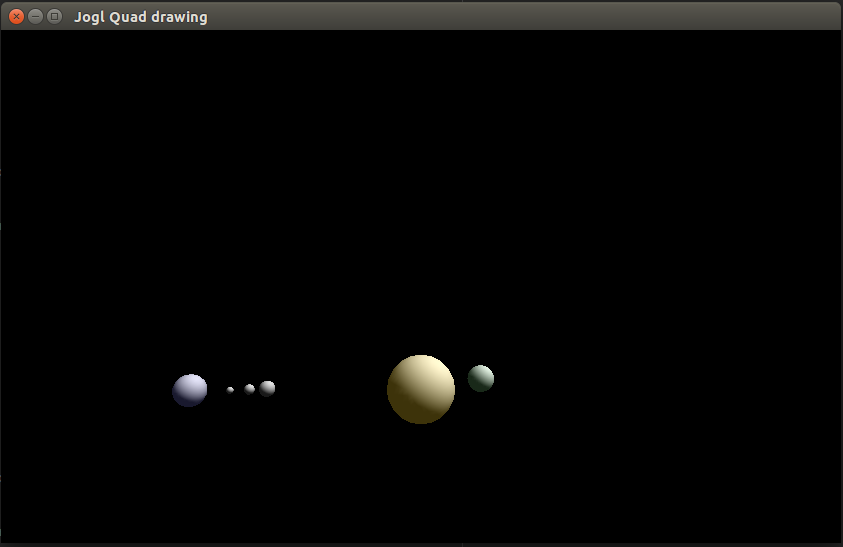This screenshot has width=843, height=547.
Task: Minimize the Jogl Quad drawing window
Action: (35, 17)
